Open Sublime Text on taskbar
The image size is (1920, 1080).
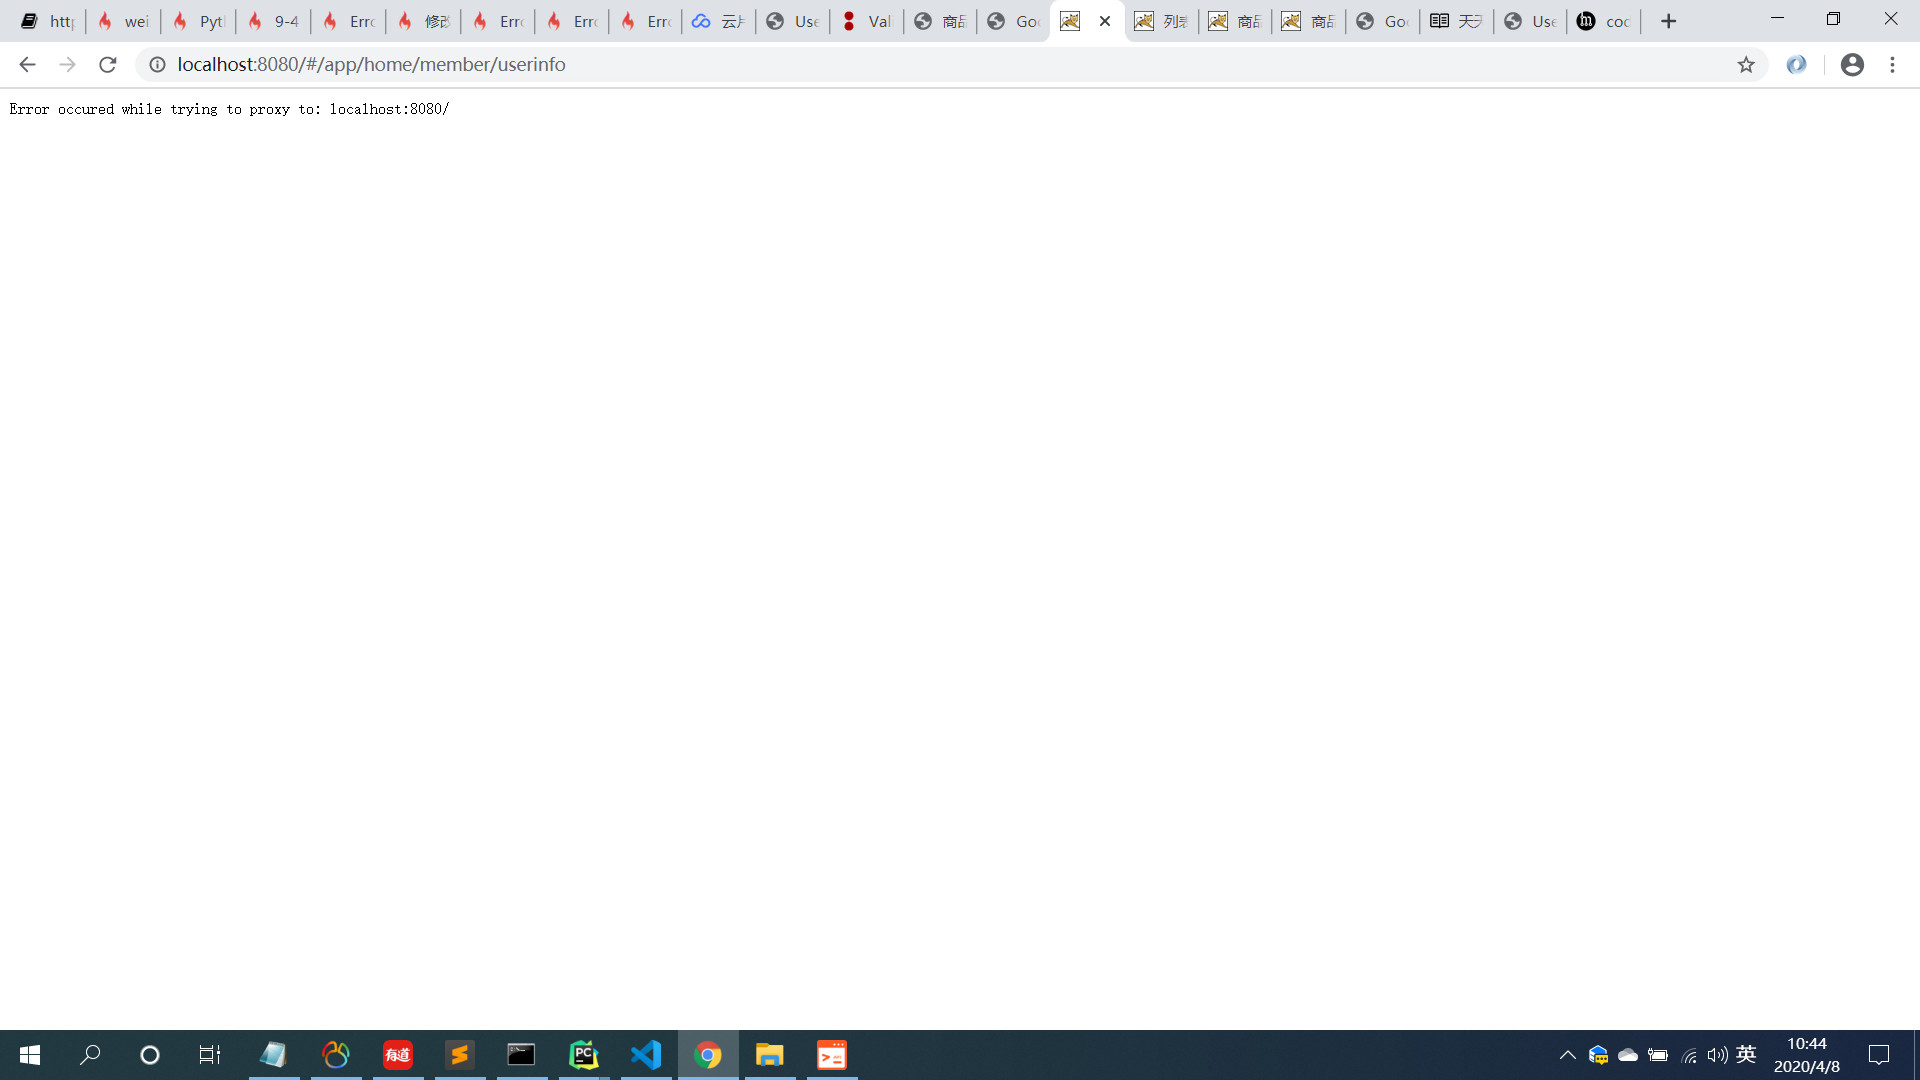[x=460, y=1055]
